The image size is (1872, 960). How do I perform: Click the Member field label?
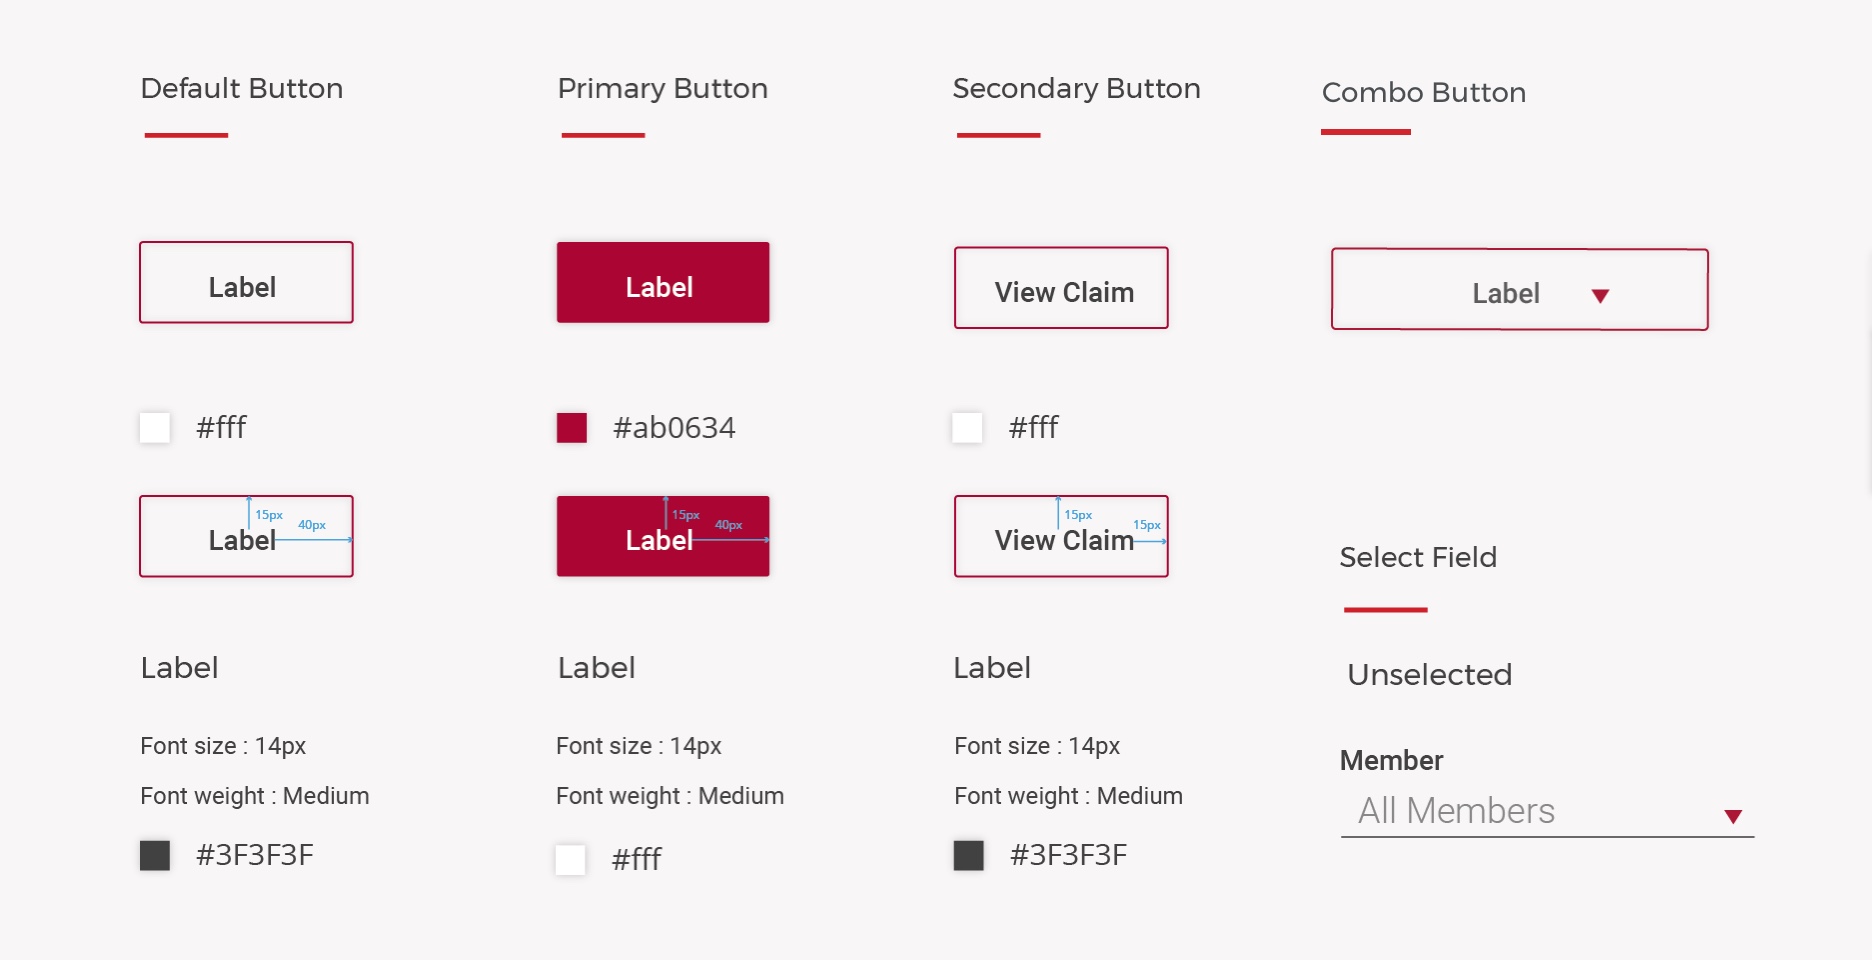[1391, 761]
